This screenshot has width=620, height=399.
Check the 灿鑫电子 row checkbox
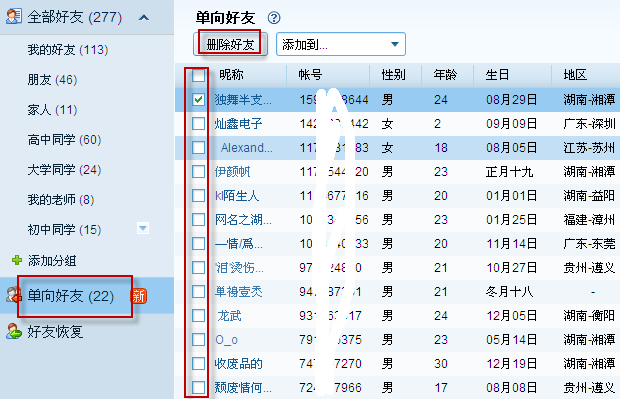tap(198, 123)
